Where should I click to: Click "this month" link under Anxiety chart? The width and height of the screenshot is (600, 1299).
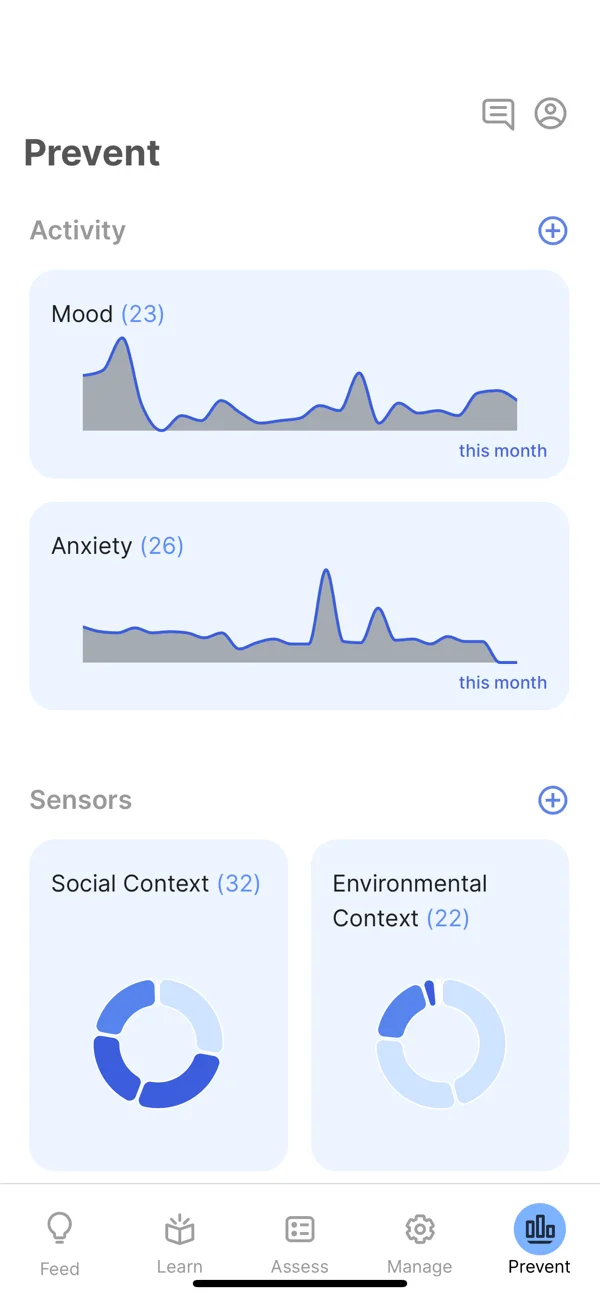click(502, 683)
